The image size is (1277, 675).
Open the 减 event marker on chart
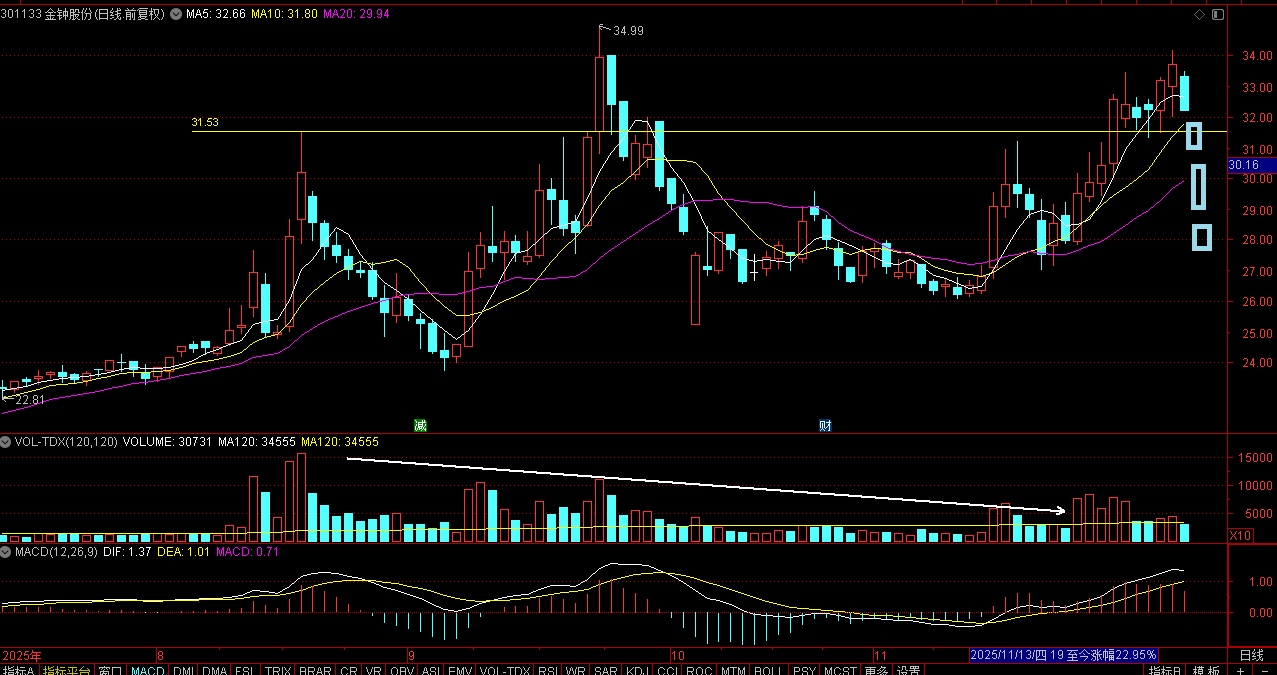tap(421, 425)
